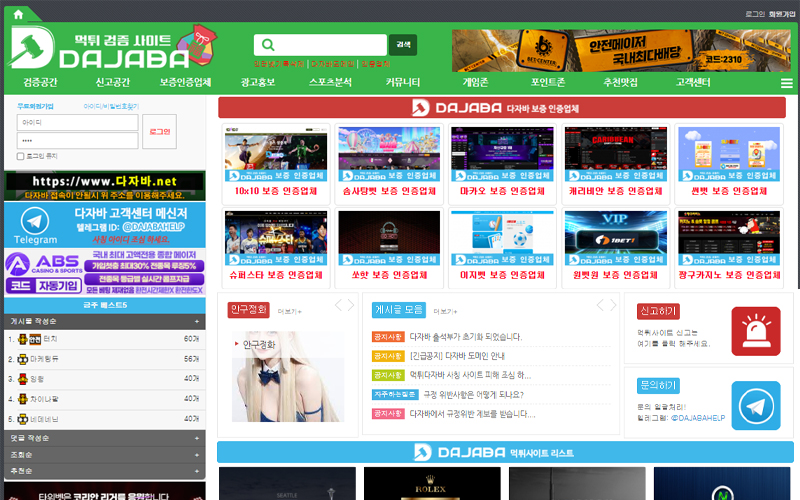Image resolution: width=800 pixels, height=500 pixels.
Task: Open post 다자바에서 규정위반 제보를 받습니다
Action: tap(472, 414)
